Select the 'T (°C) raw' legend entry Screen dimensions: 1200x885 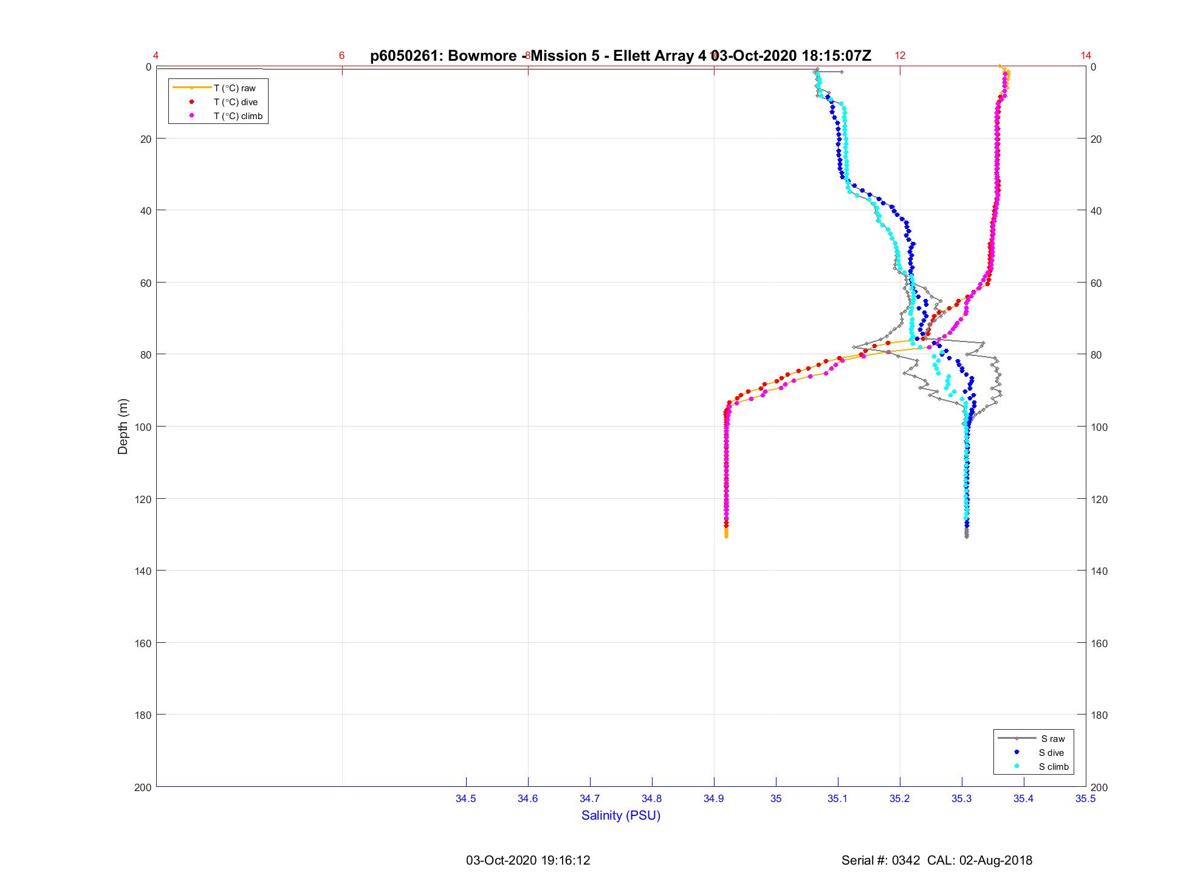[x=219, y=88]
